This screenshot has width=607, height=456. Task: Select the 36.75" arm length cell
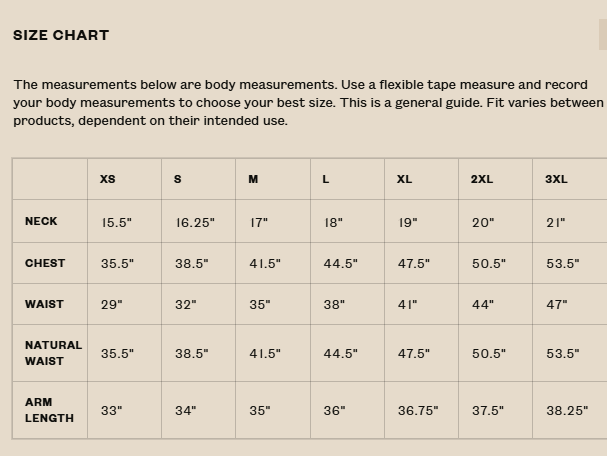(418, 411)
